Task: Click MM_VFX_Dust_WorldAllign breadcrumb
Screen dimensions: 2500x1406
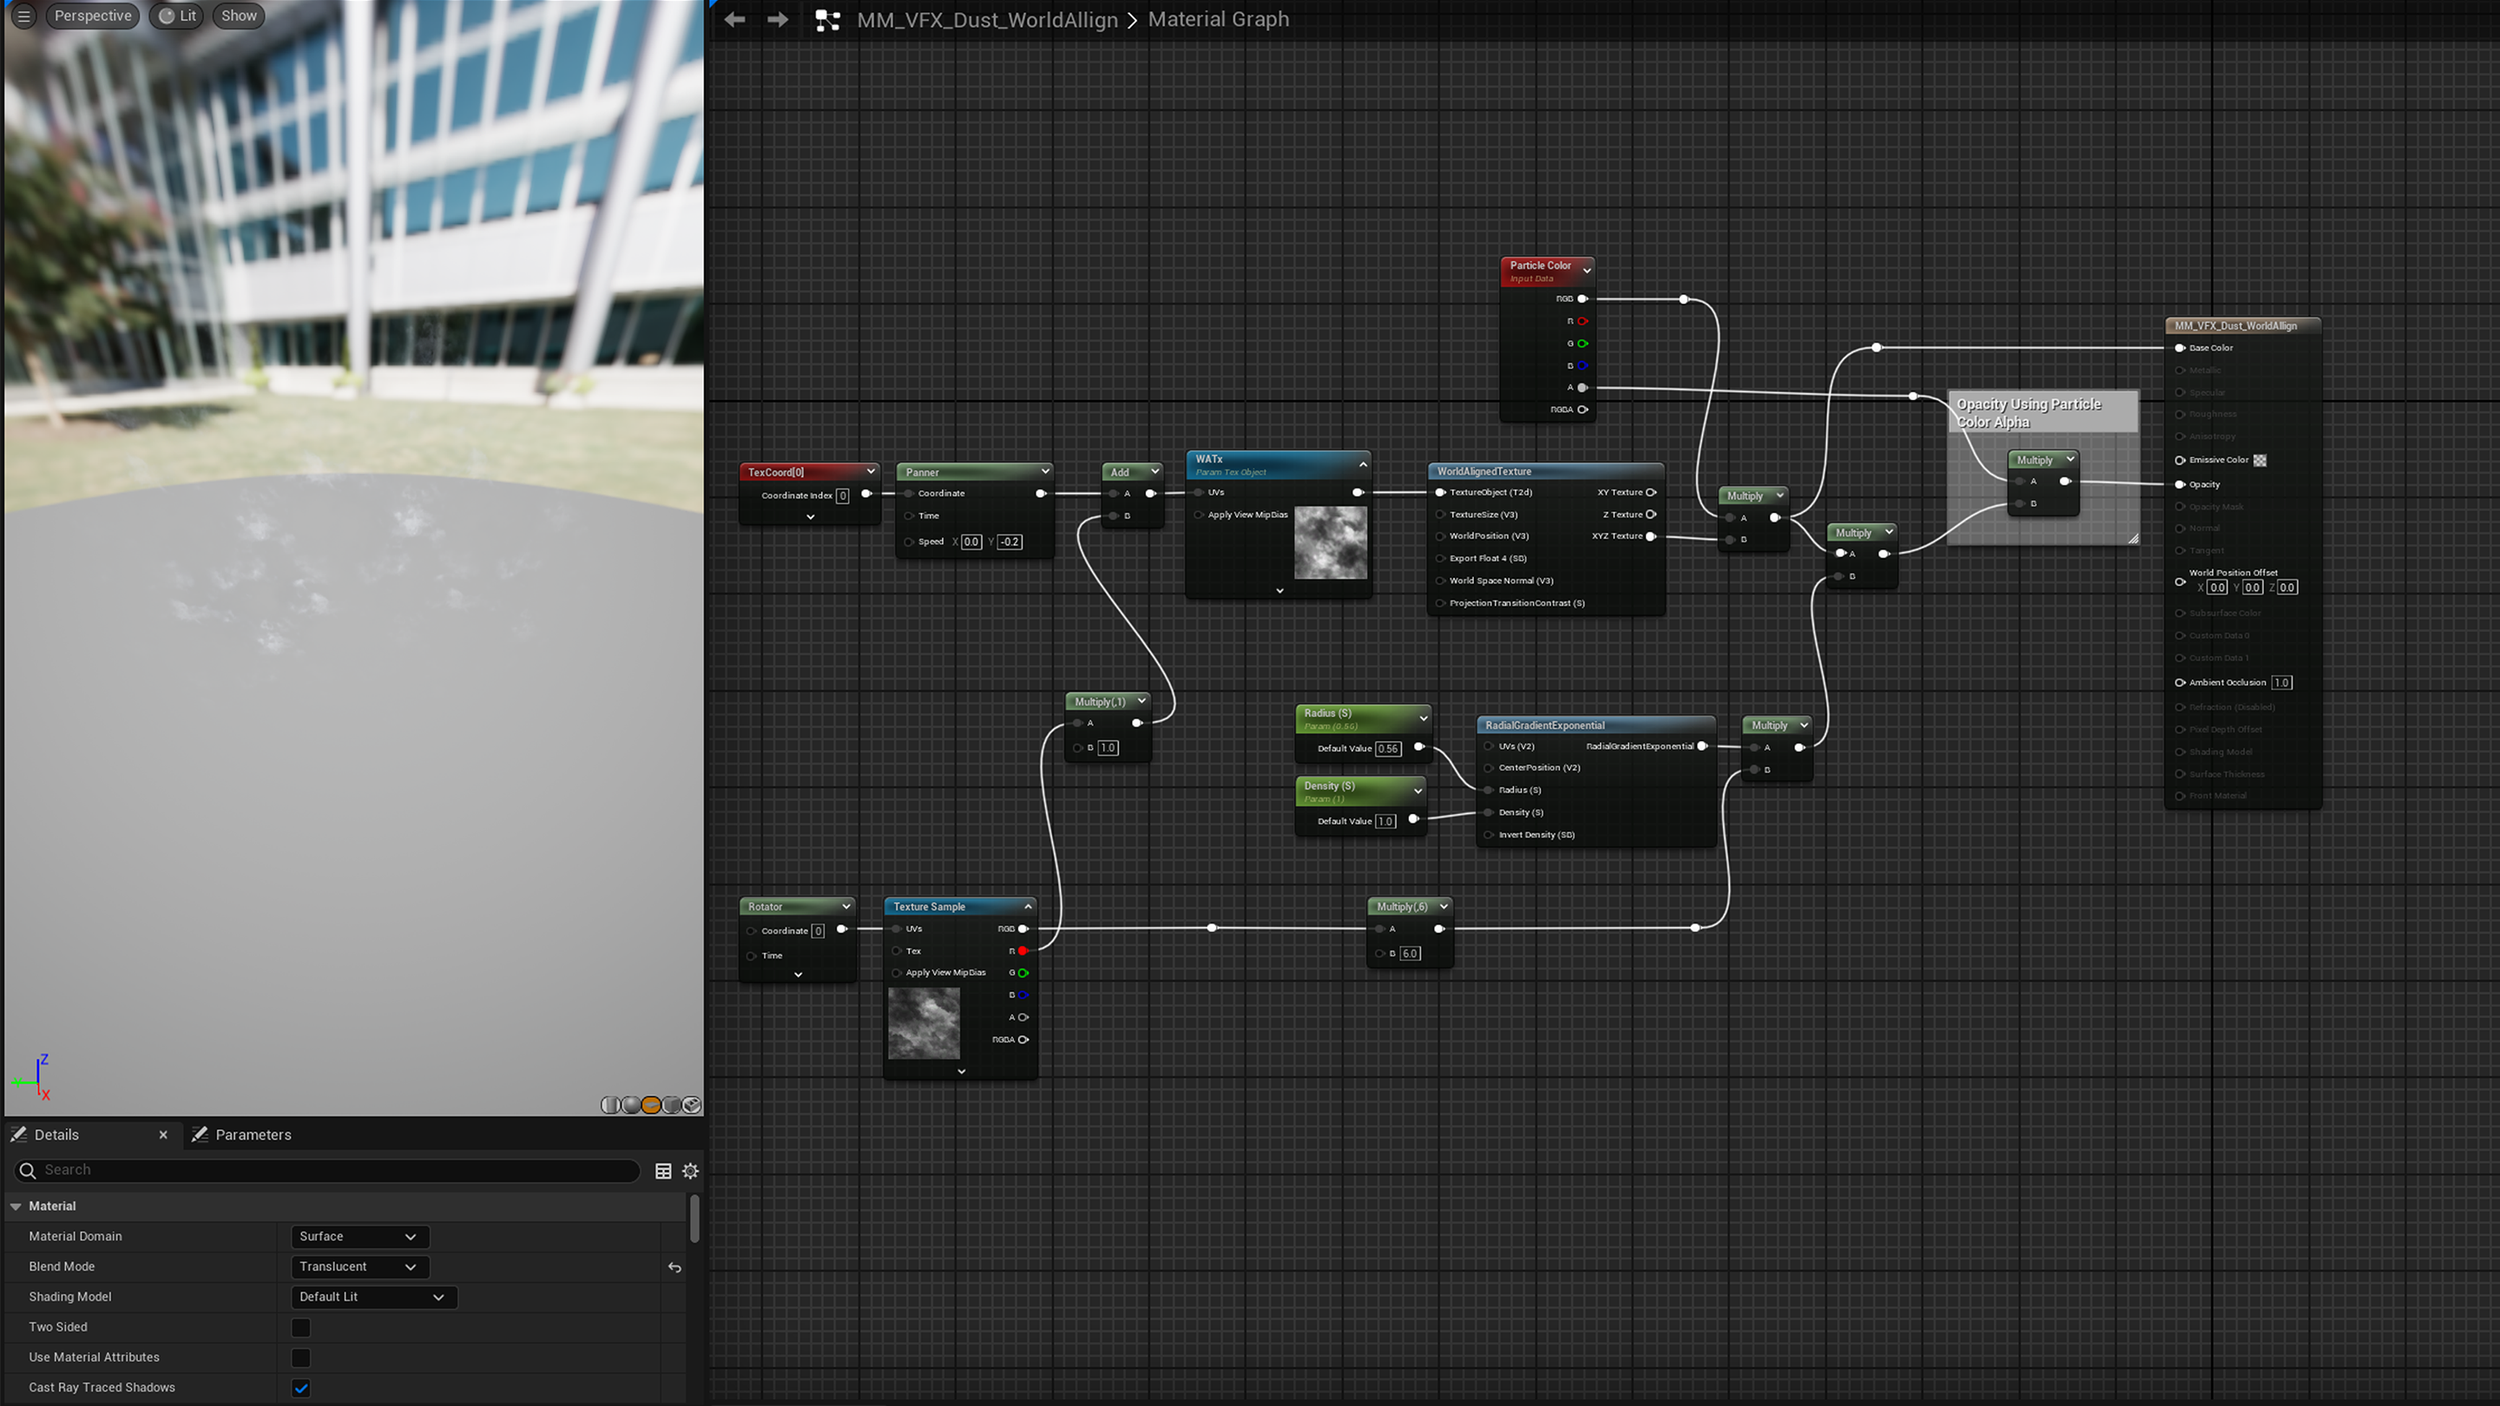Action: [987, 20]
